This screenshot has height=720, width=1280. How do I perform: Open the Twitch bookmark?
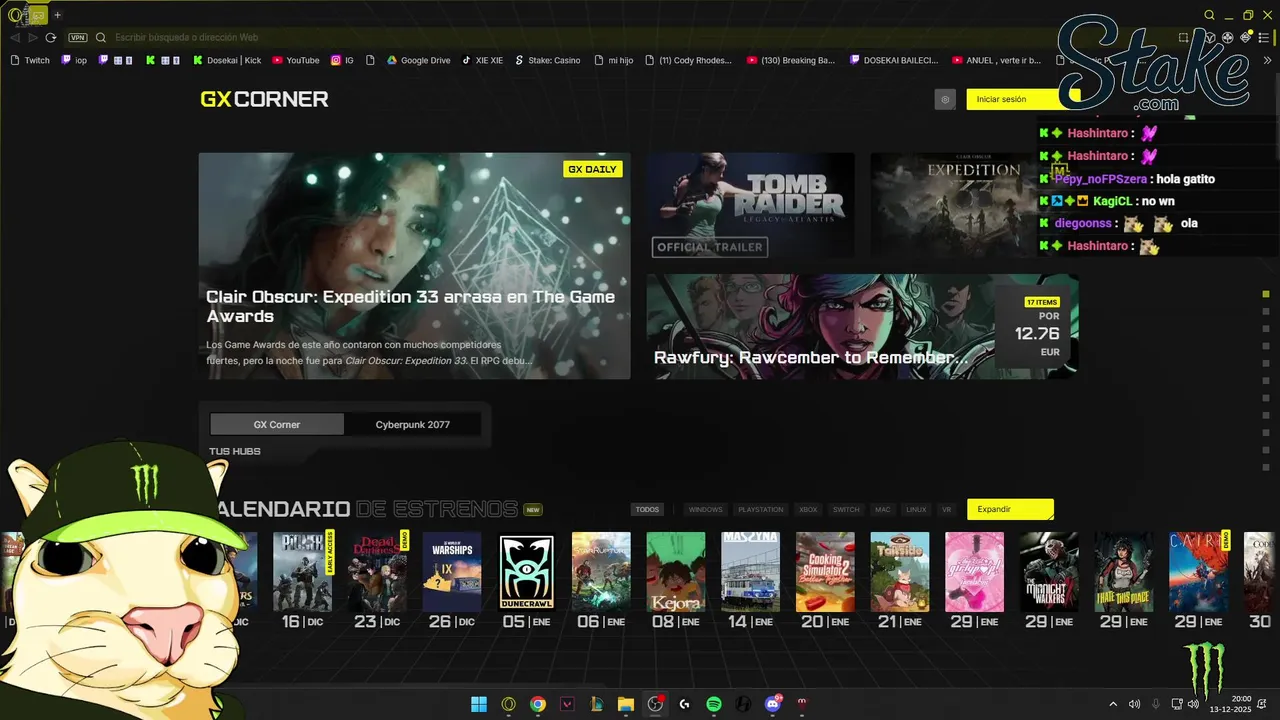click(30, 60)
